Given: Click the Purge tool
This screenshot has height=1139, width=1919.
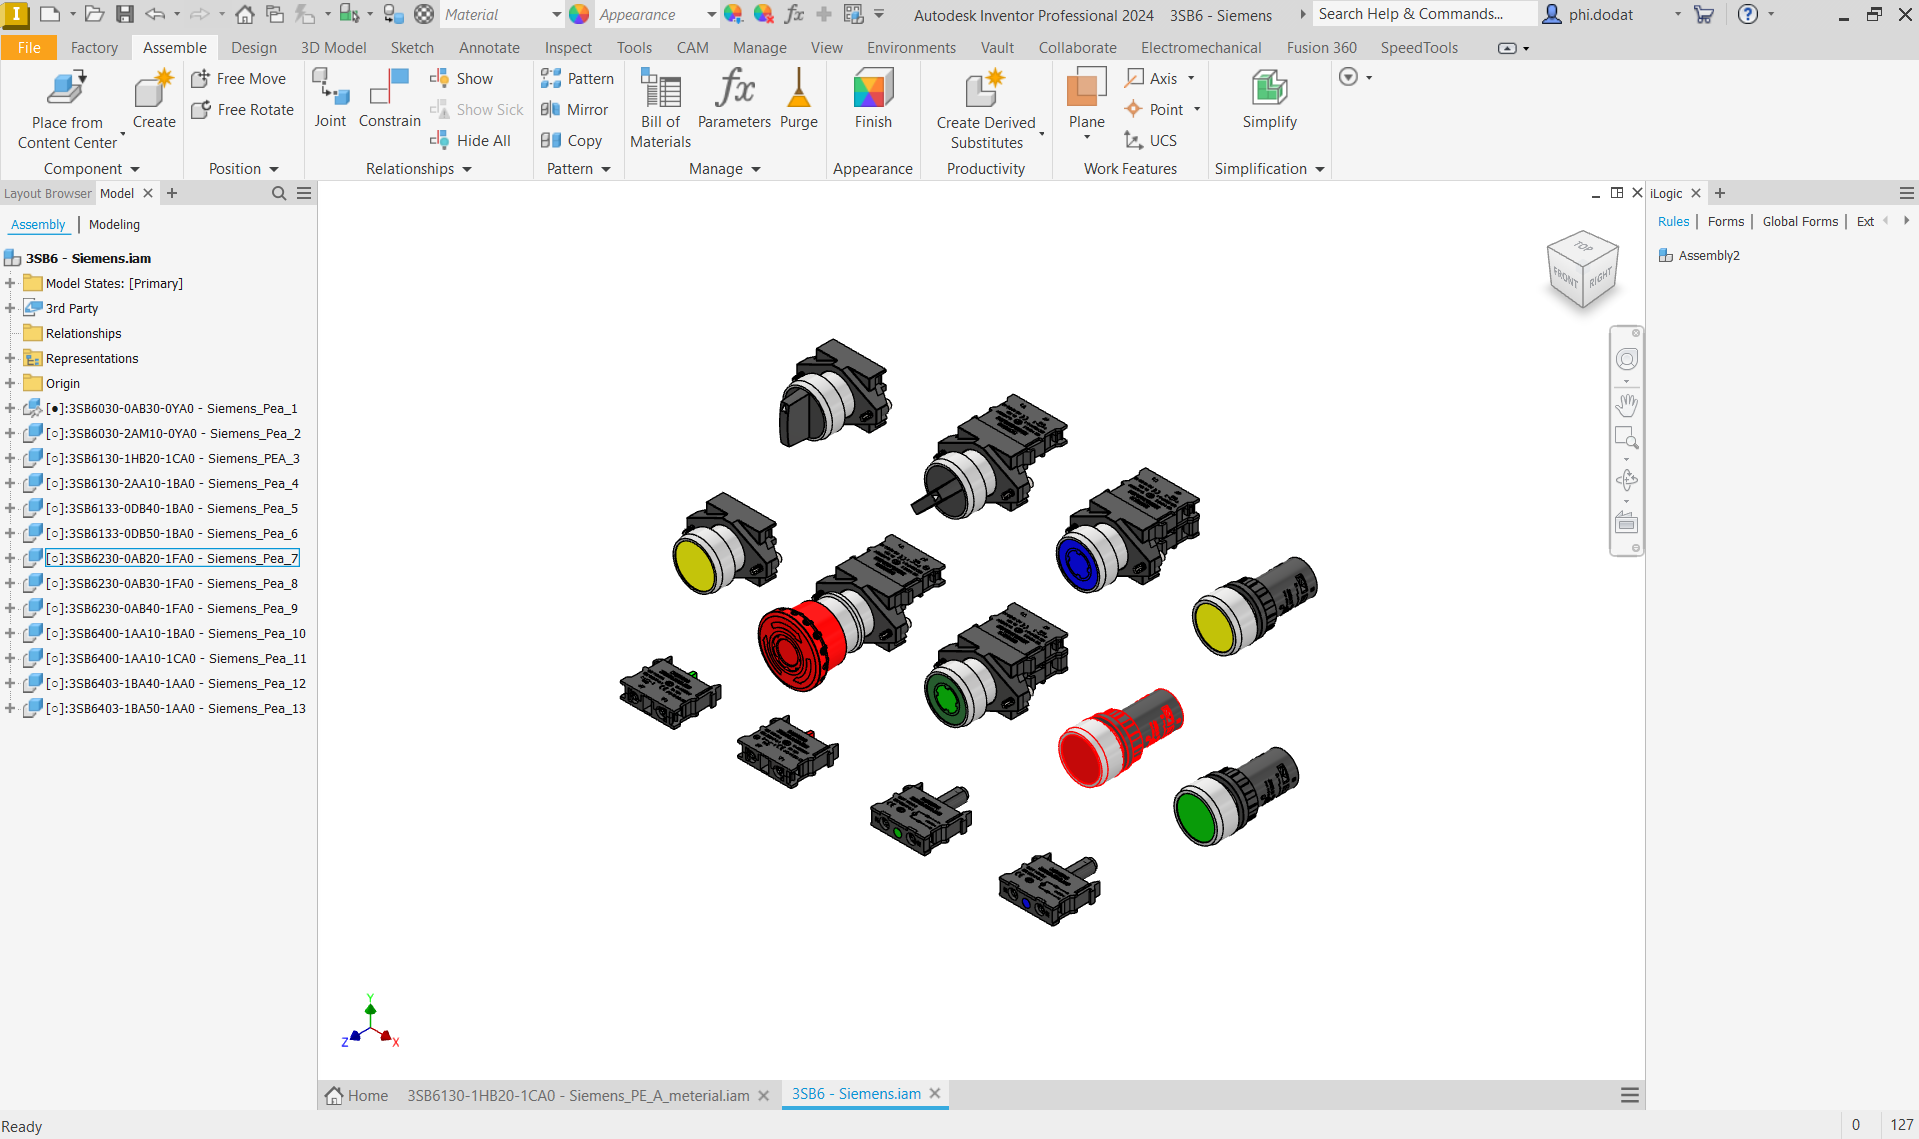Looking at the screenshot, I should coord(798,99).
